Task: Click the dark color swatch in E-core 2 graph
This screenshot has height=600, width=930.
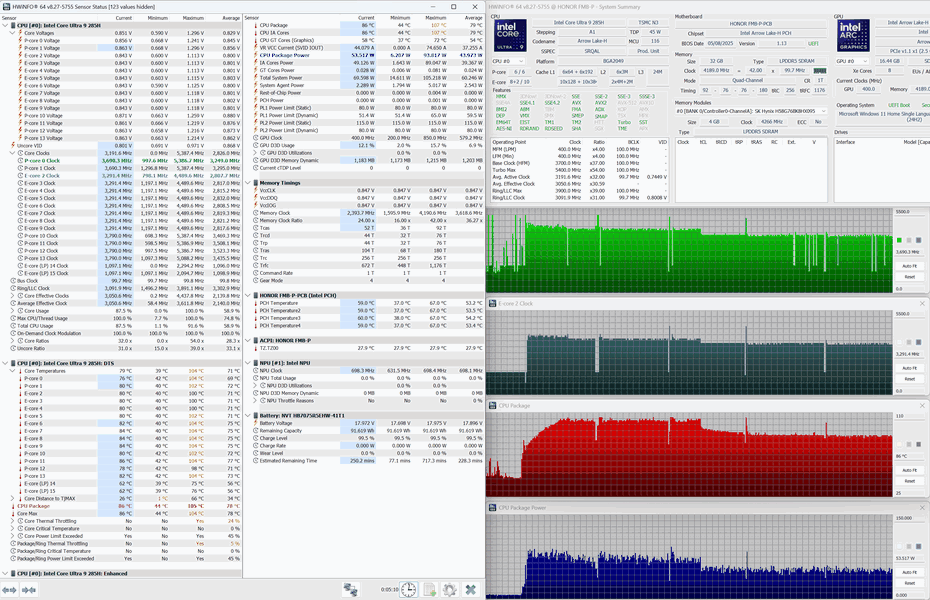Action: click(x=919, y=342)
